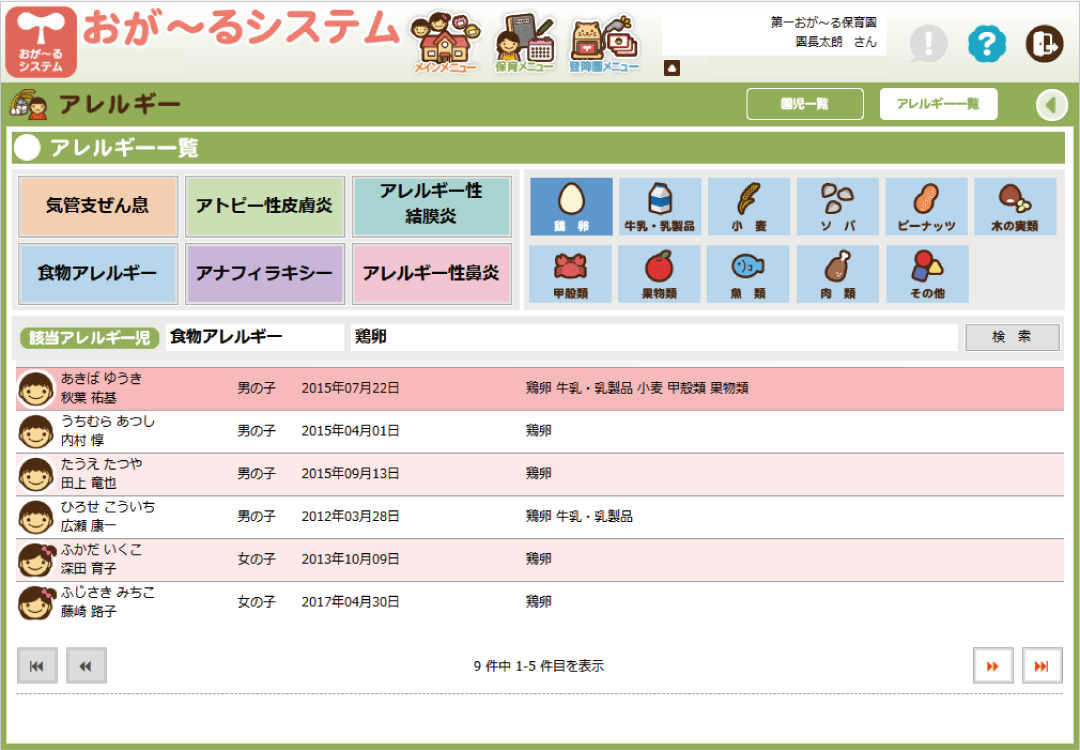Select the 果物類 apple allergen icon

659,274
